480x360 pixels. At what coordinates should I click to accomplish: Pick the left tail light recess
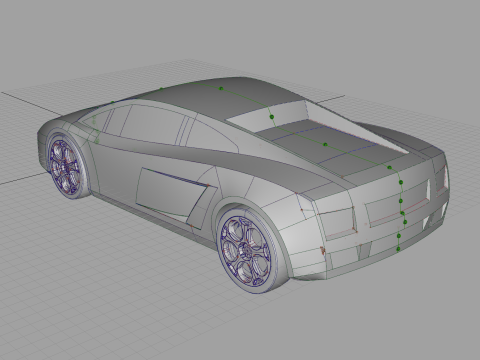[337, 222]
